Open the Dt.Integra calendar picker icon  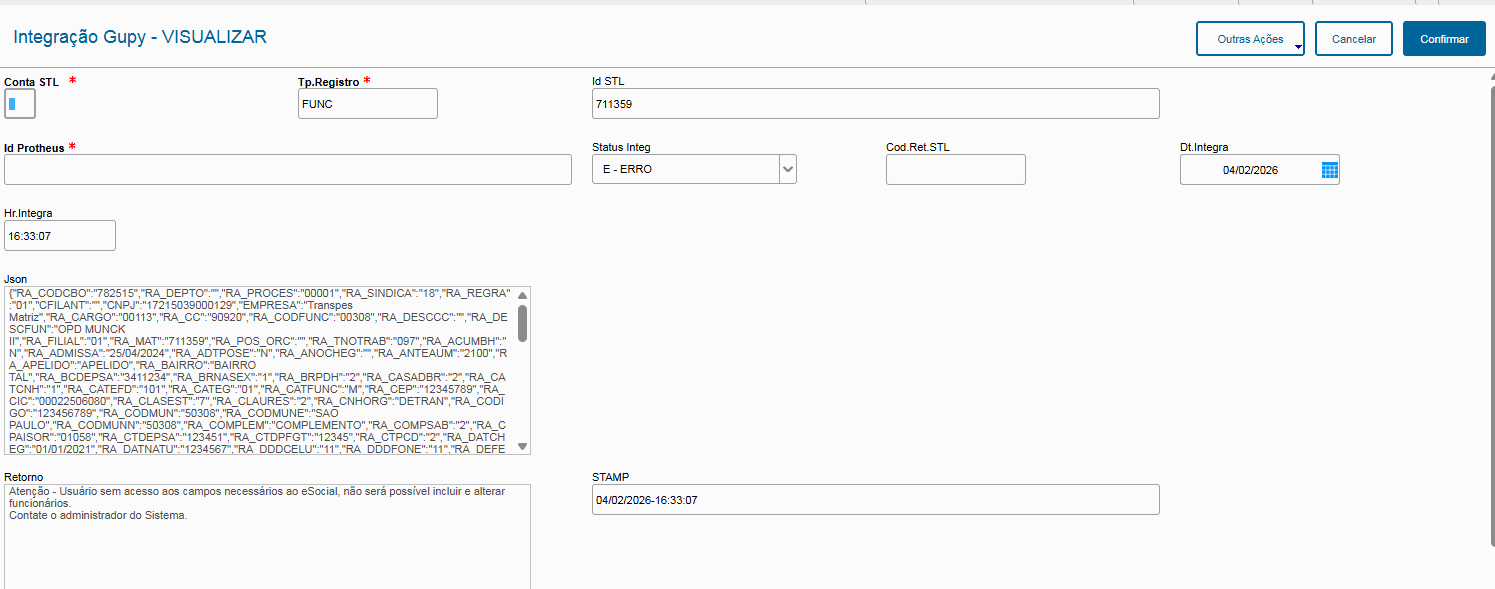pyautogui.click(x=1329, y=170)
